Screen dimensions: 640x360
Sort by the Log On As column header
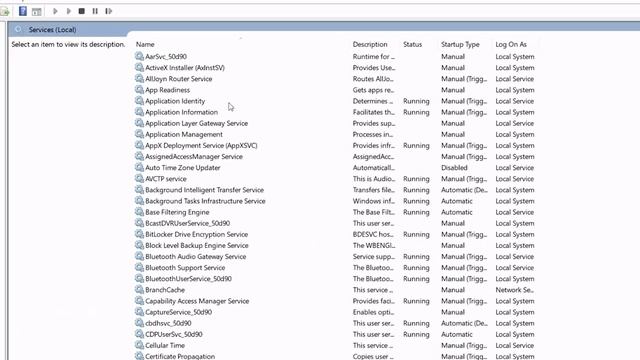511,44
